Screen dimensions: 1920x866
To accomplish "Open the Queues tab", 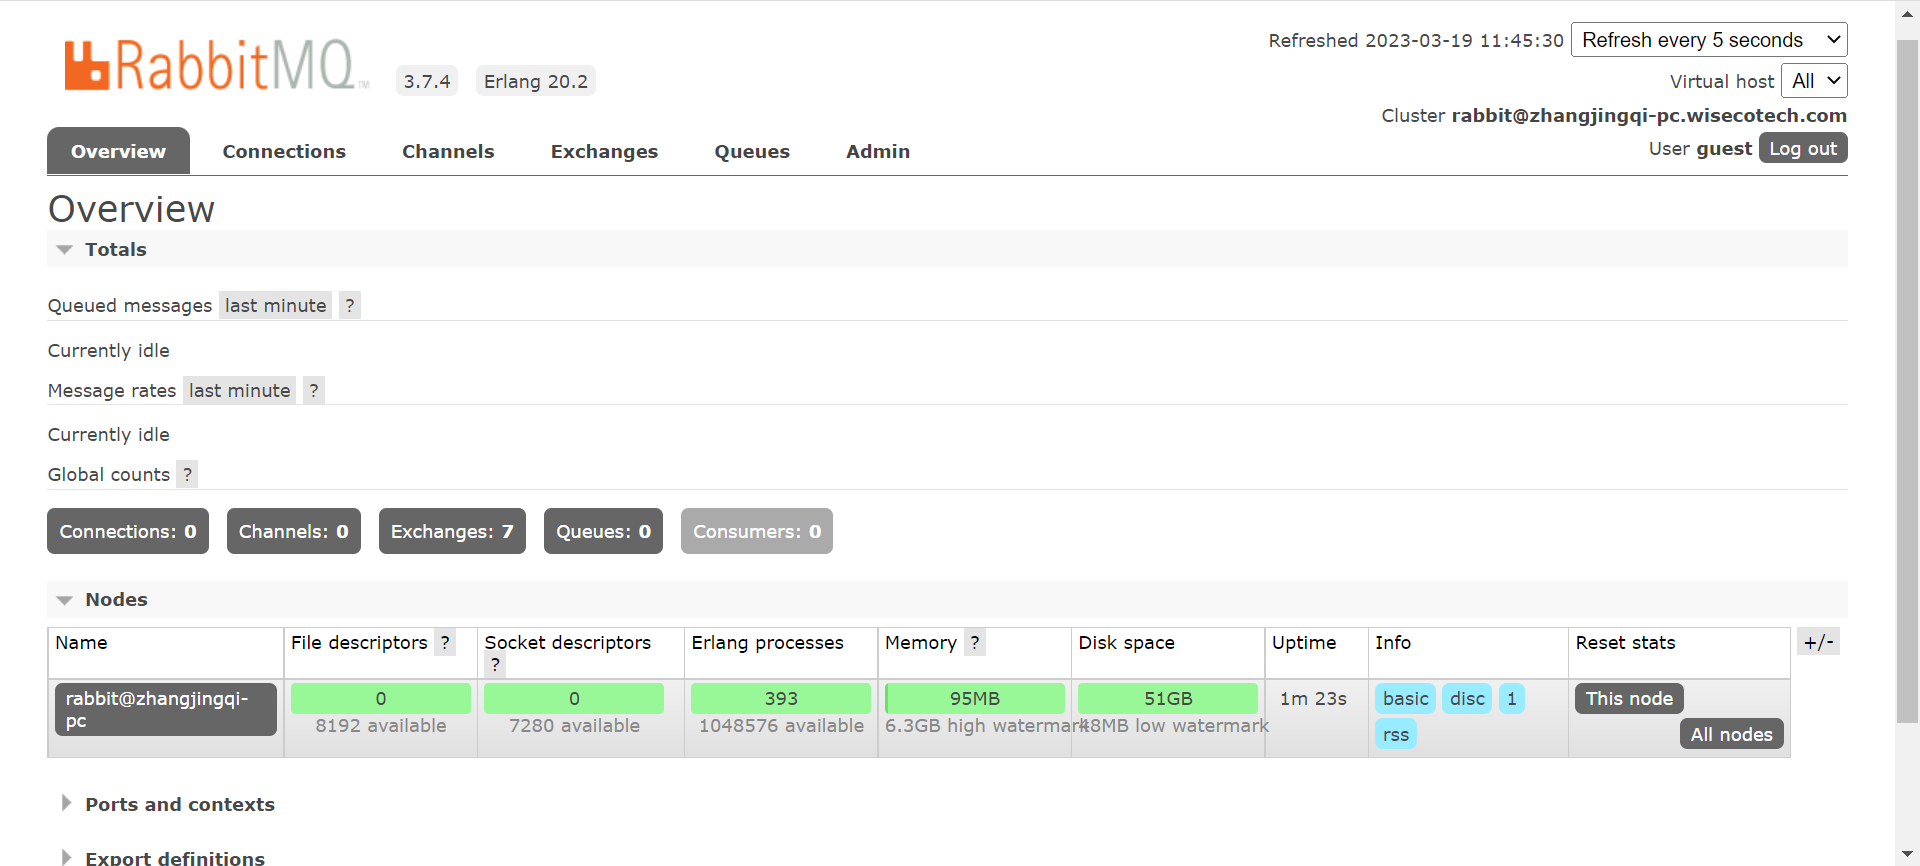I will click(752, 151).
